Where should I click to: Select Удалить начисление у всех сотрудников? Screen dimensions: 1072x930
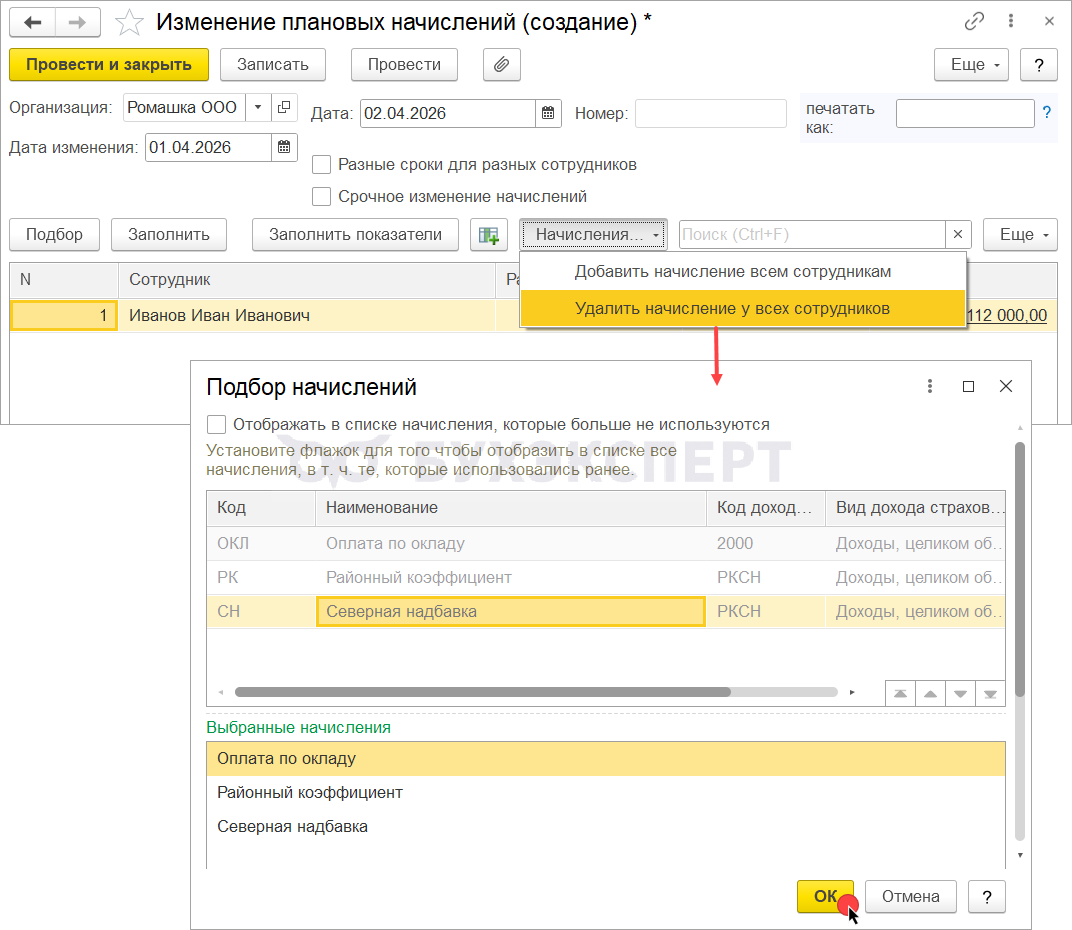point(732,308)
